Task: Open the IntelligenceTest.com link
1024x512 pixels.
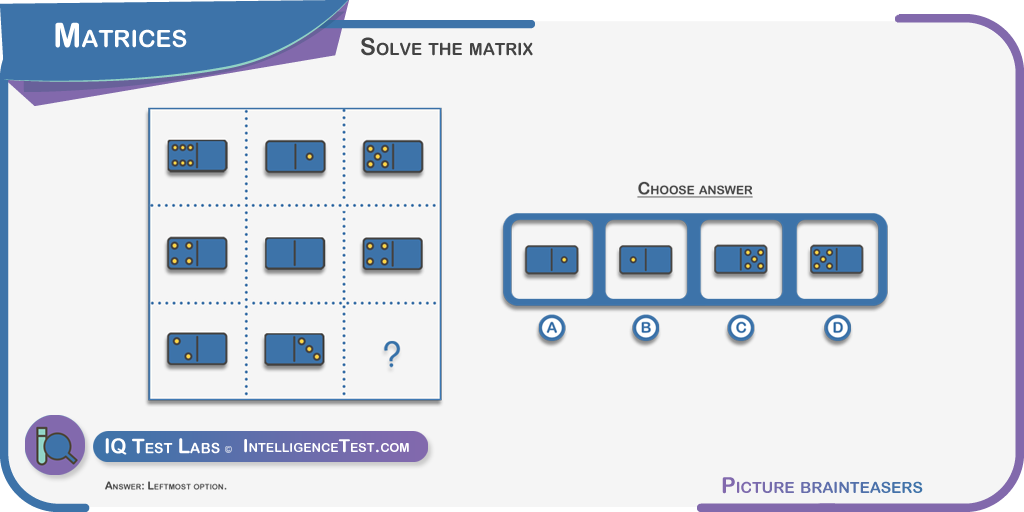Action: point(326,447)
